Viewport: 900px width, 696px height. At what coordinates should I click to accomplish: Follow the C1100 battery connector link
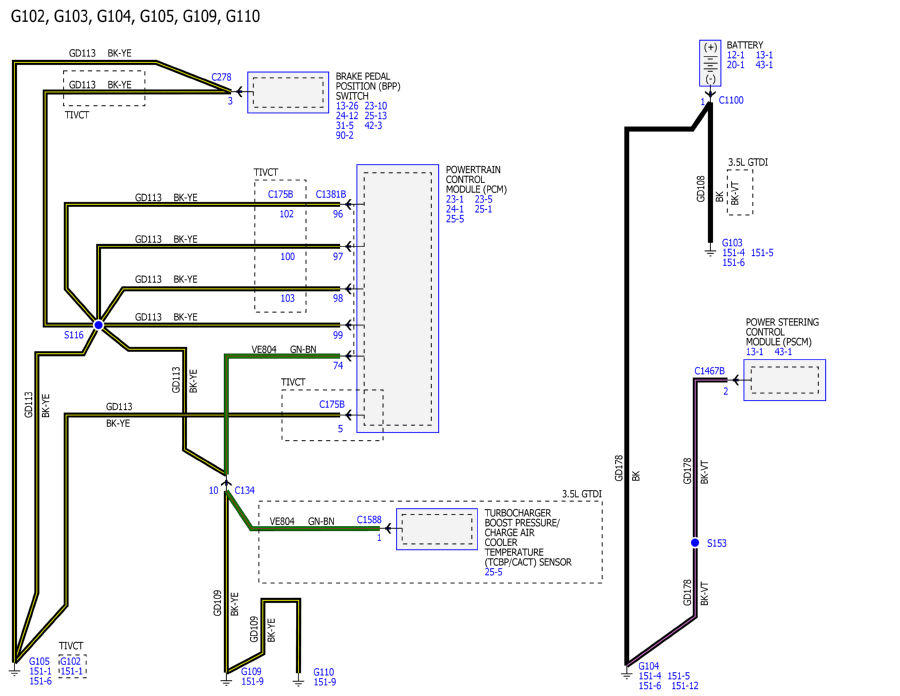pos(731,100)
